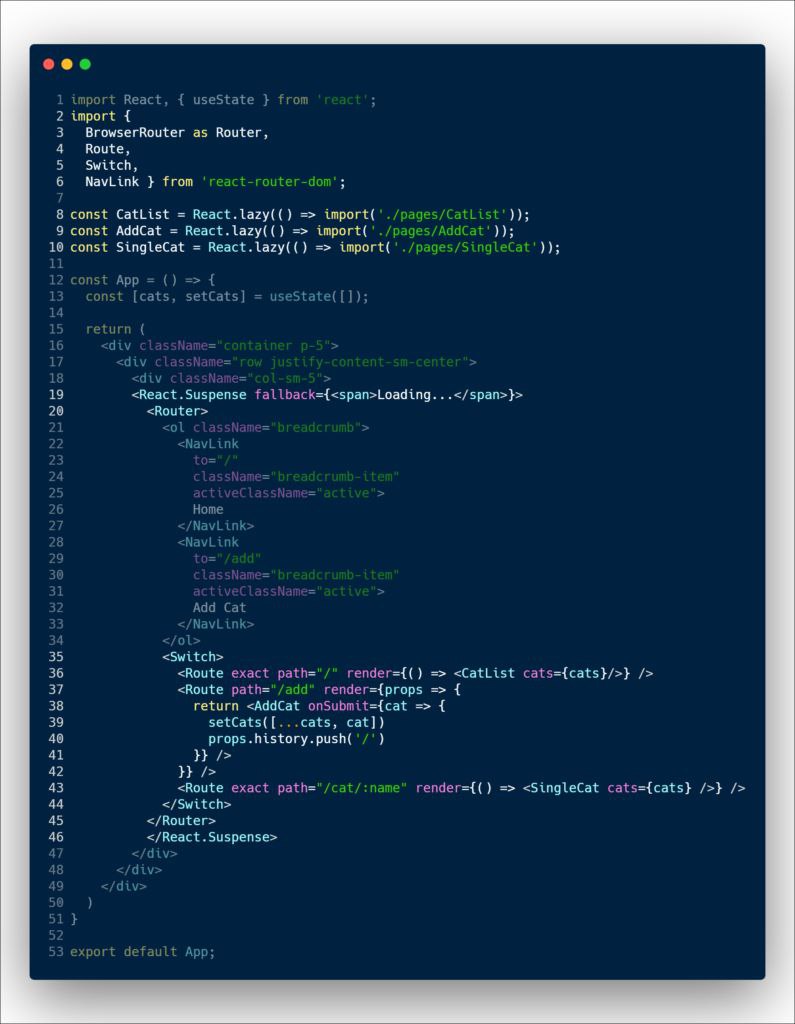Click the "const CatList = React.lazy" line
The image size is (795, 1024).
[x=300, y=214]
